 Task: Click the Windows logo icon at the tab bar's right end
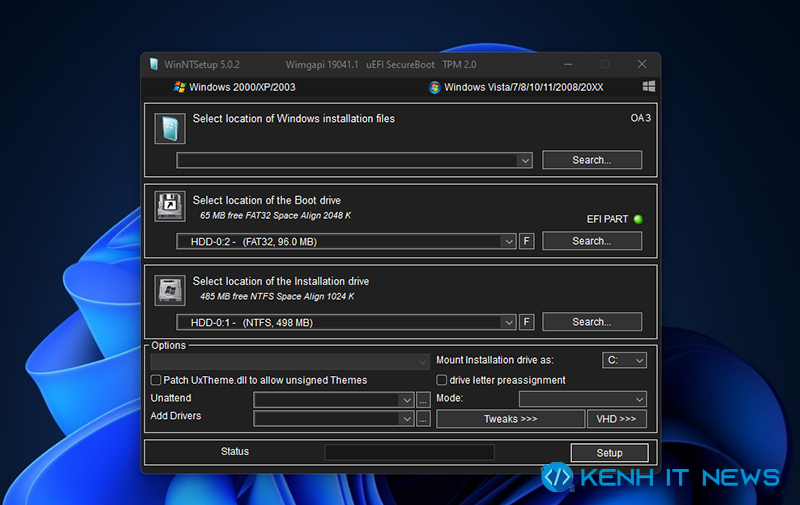648,86
